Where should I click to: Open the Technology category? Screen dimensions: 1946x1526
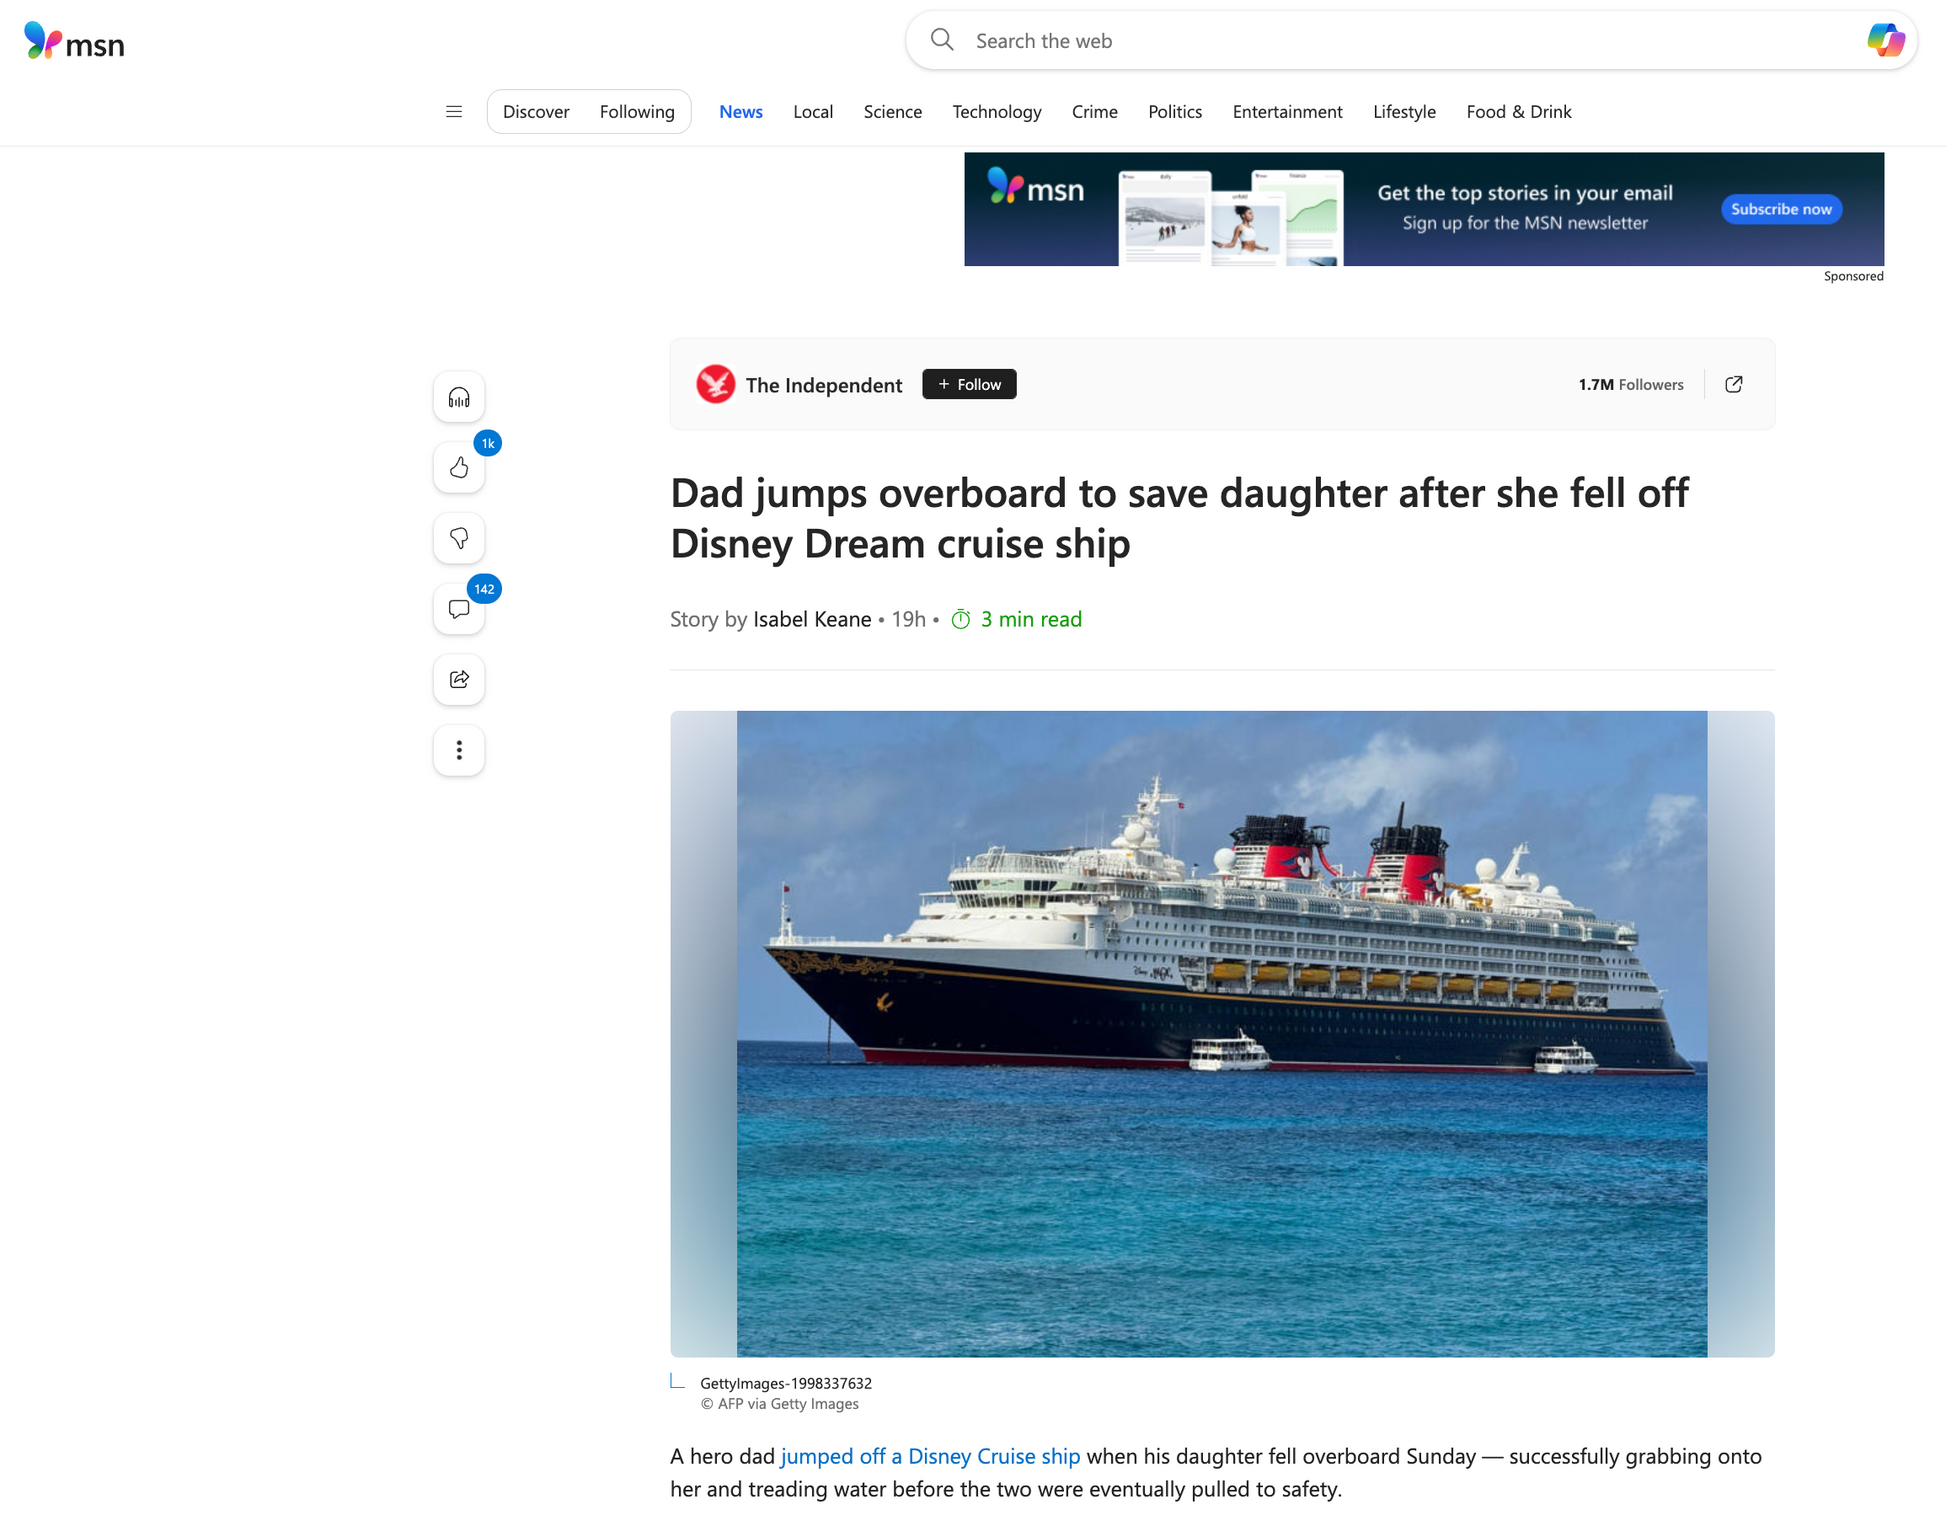pos(997,111)
